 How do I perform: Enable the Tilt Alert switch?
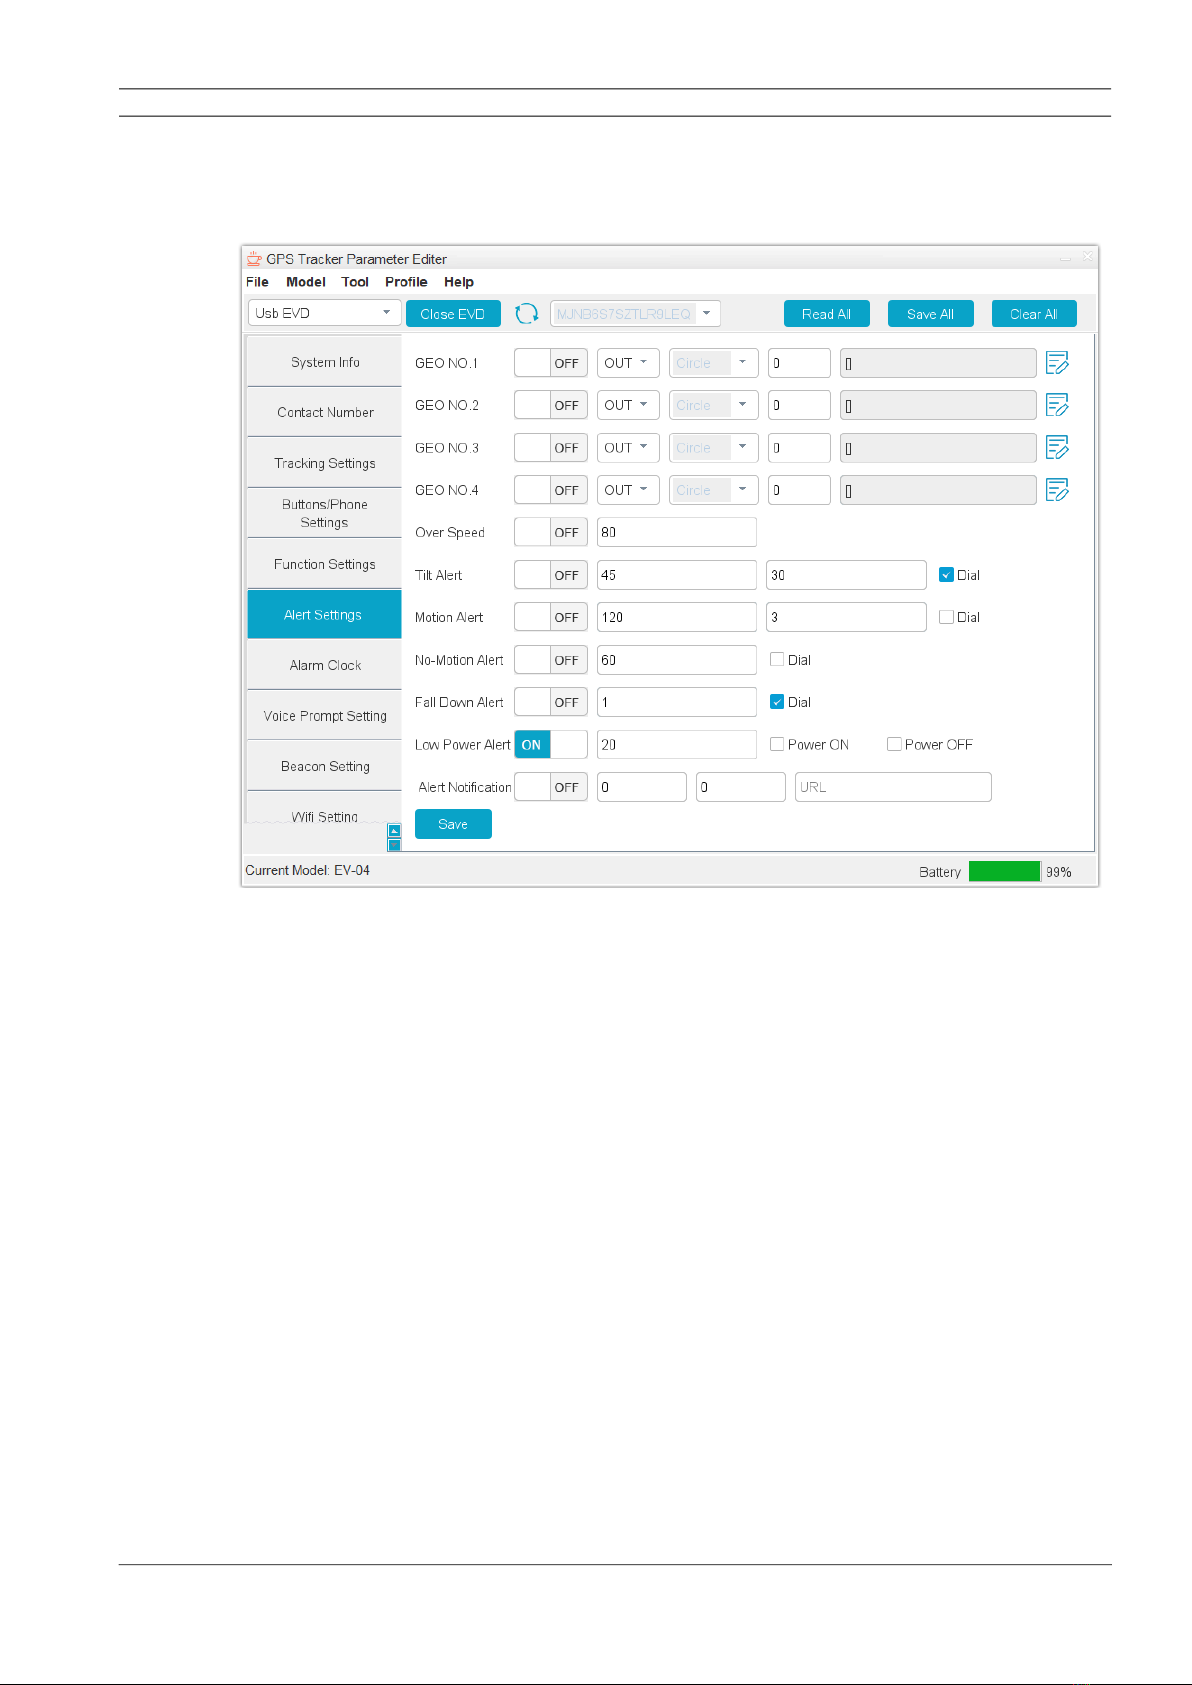pyautogui.click(x=551, y=575)
